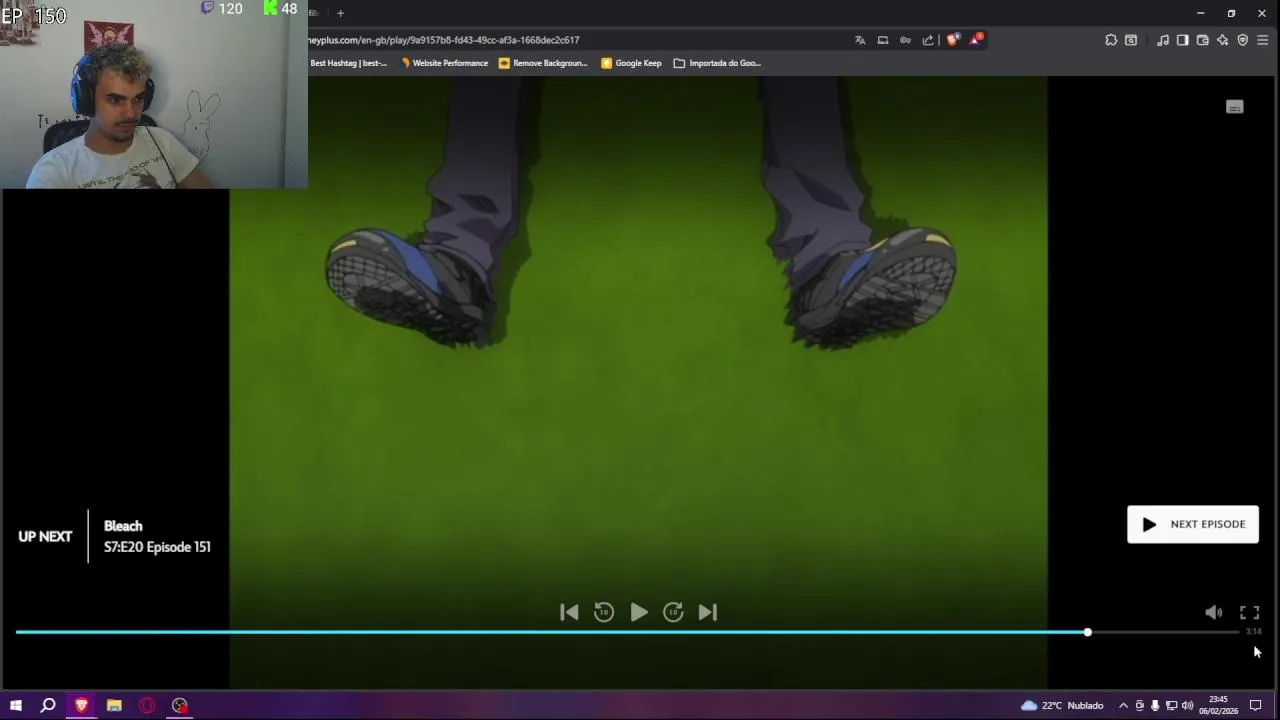Viewport: 1280px width, 720px height.
Task: Open the Brave Wallet icon
Action: pyautogui.click(x=1203, y=40)
